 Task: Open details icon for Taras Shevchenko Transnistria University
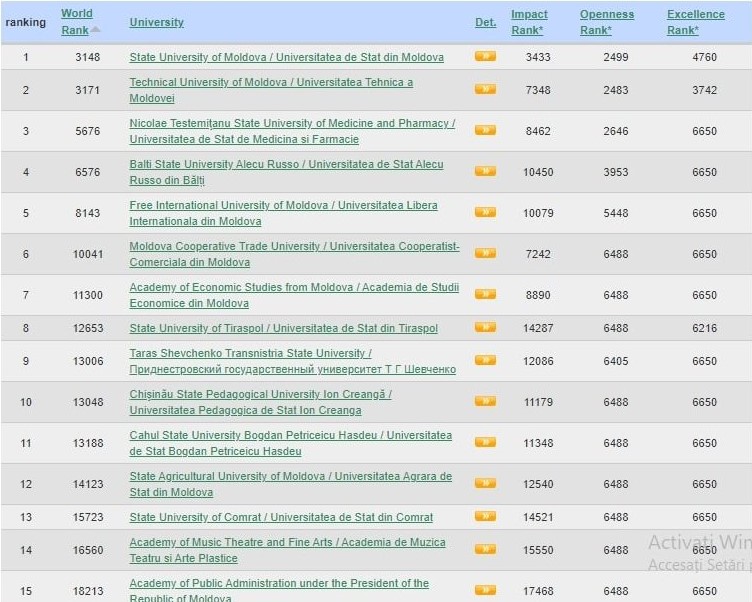pyautogui.click(x=485, y=360)
